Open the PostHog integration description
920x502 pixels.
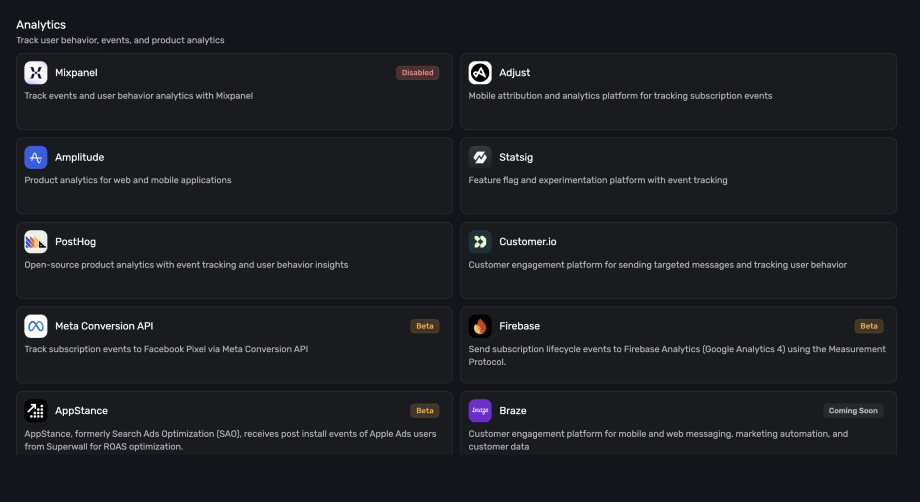(186, 265)
